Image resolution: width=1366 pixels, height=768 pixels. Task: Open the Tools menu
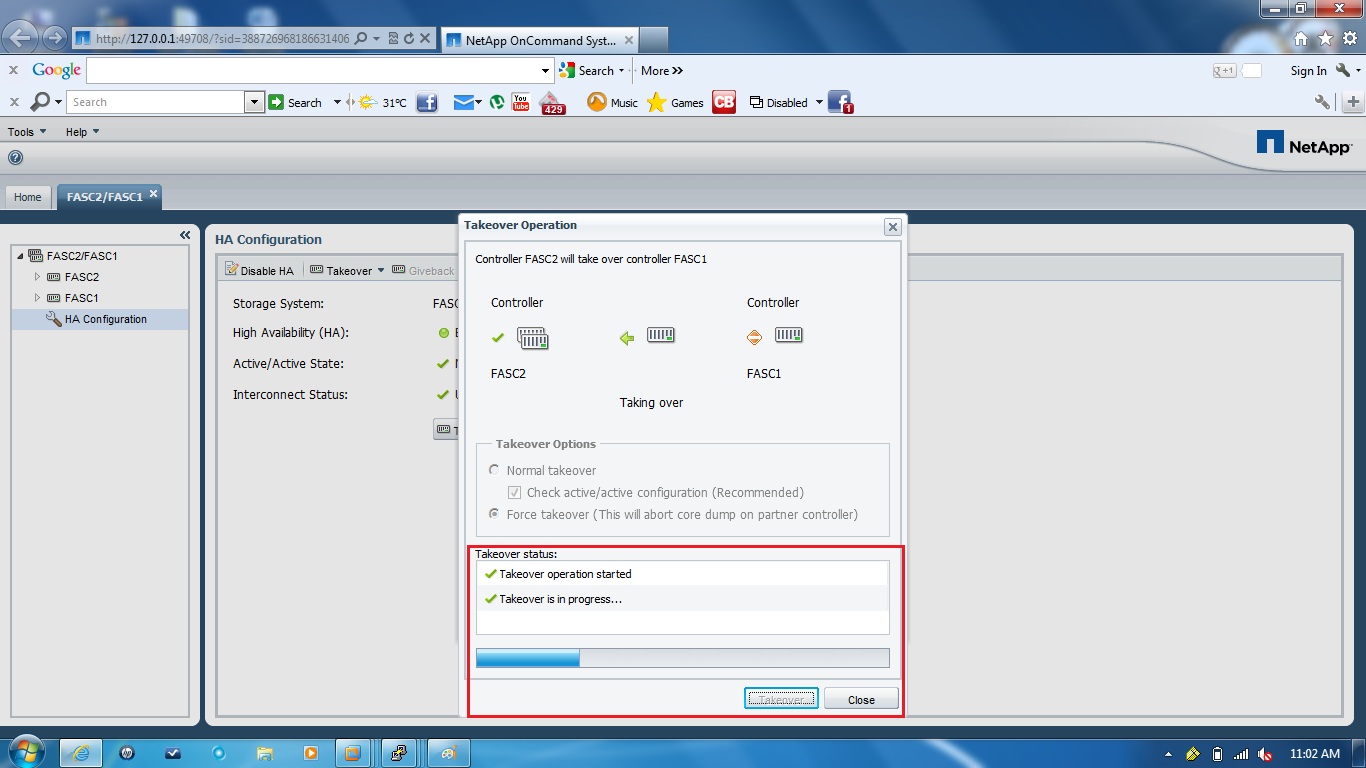pos(26,131)
